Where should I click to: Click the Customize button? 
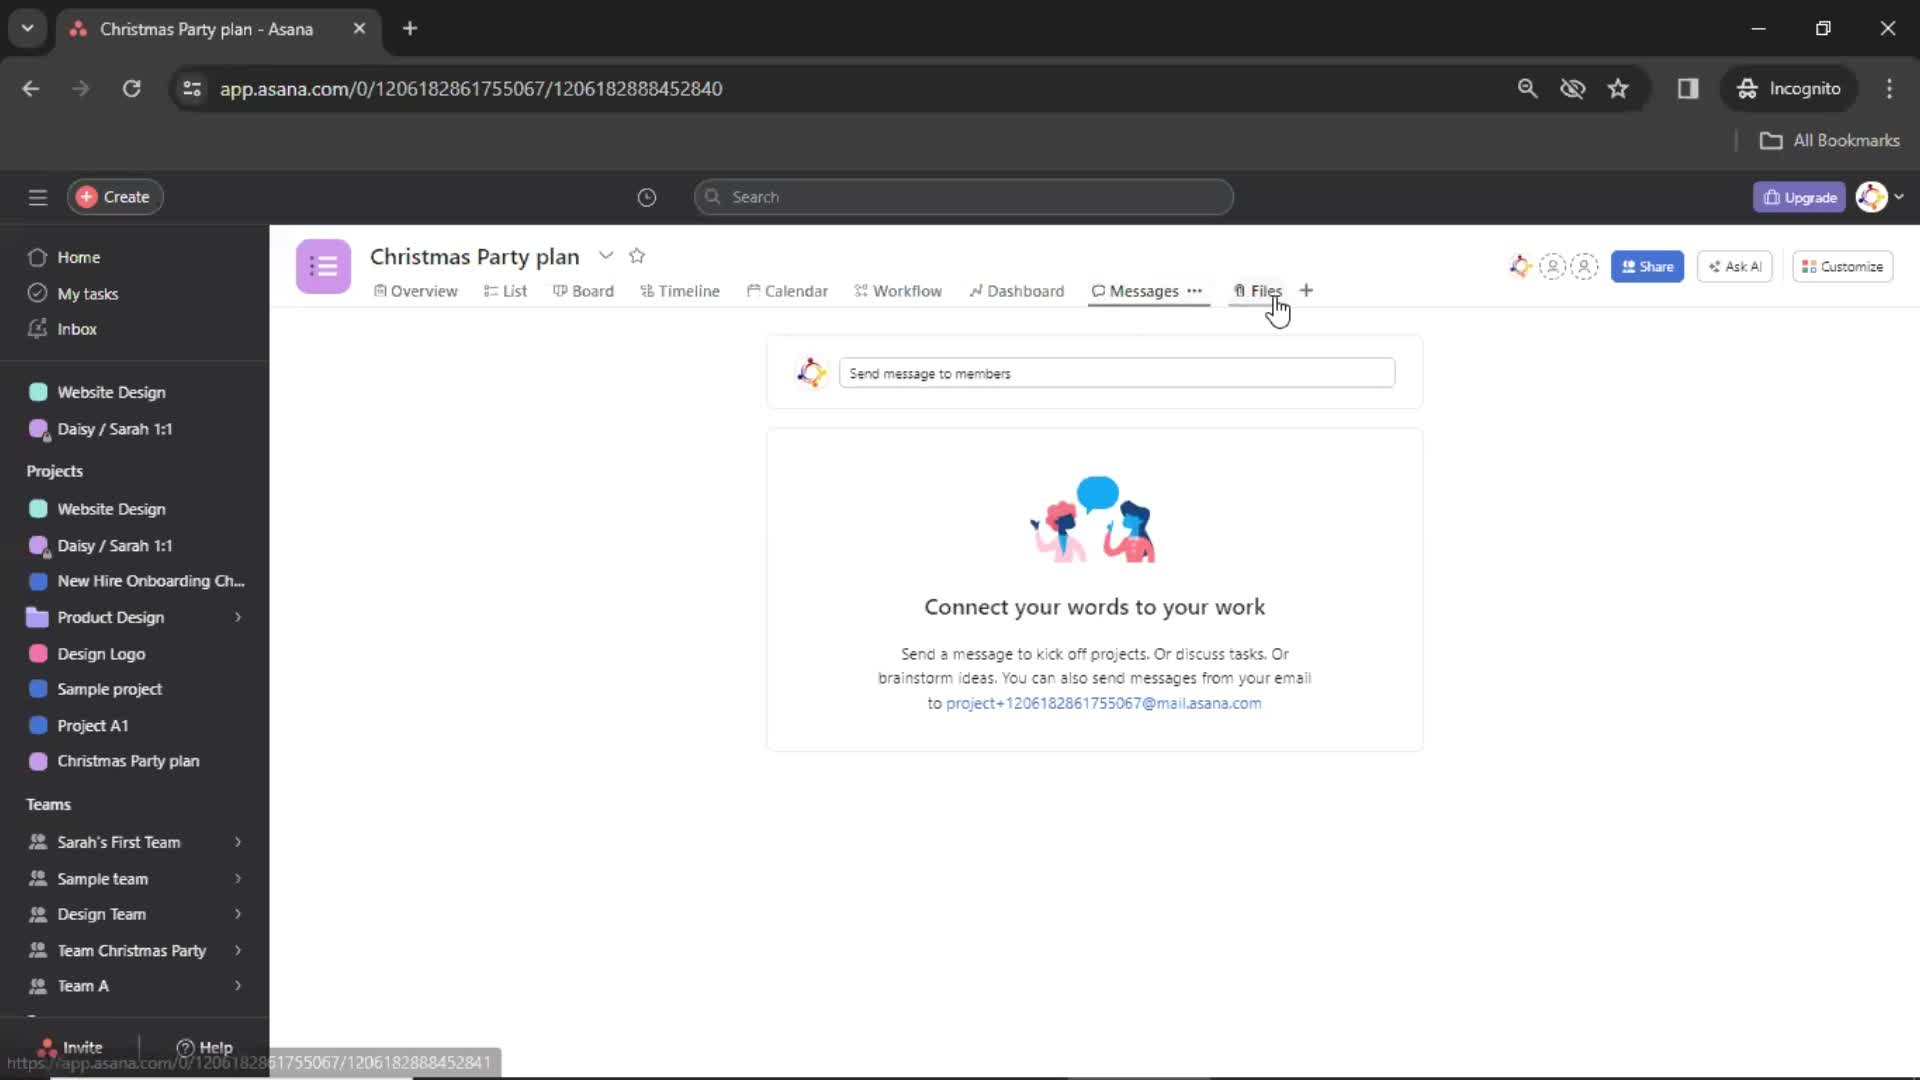tap(1845, 265)
